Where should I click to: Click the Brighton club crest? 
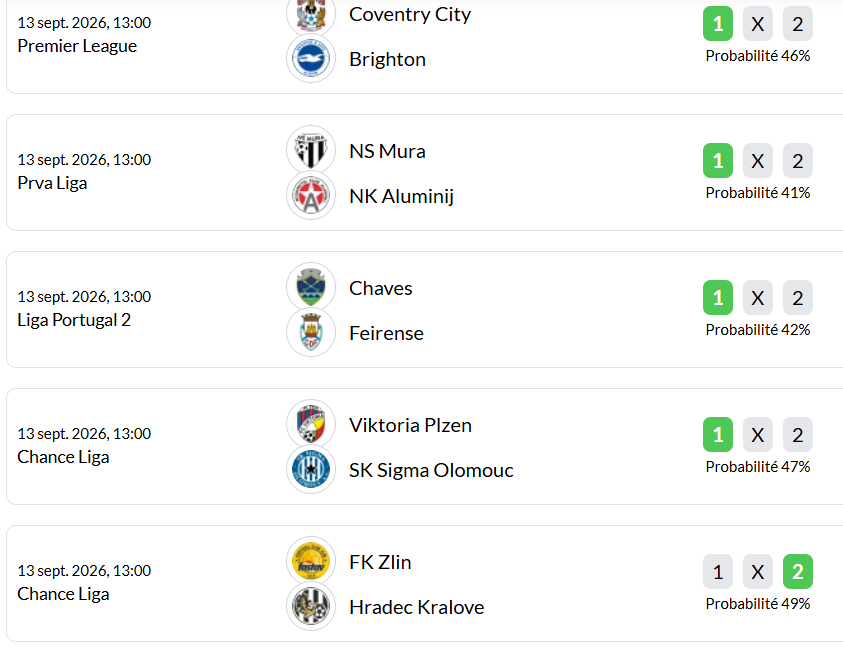pos(311,59)
